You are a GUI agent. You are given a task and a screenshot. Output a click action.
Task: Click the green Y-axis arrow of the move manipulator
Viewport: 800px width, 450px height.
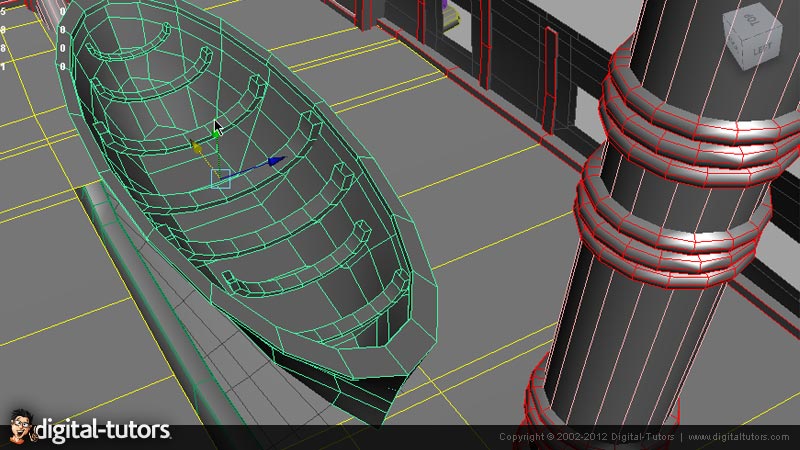tap(217, 134)
